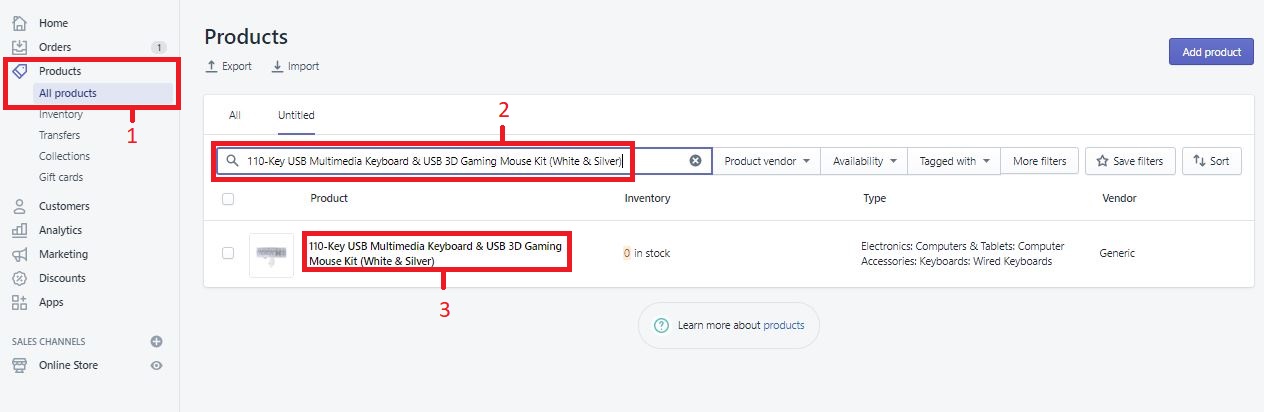The width and height of the screenshot is (1264, 412).
Task: Open the Customers section
Action: click(x=64, y=206)
